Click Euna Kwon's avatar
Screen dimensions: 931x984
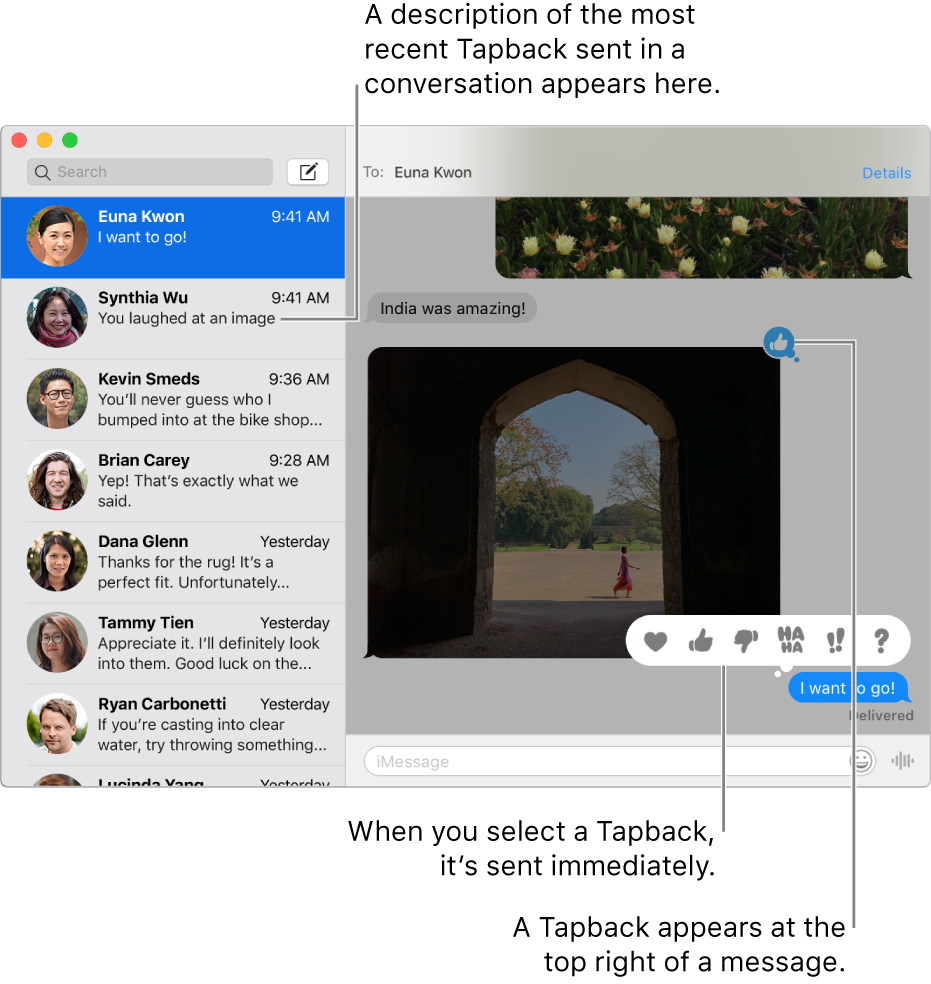[x=57, y=236]
